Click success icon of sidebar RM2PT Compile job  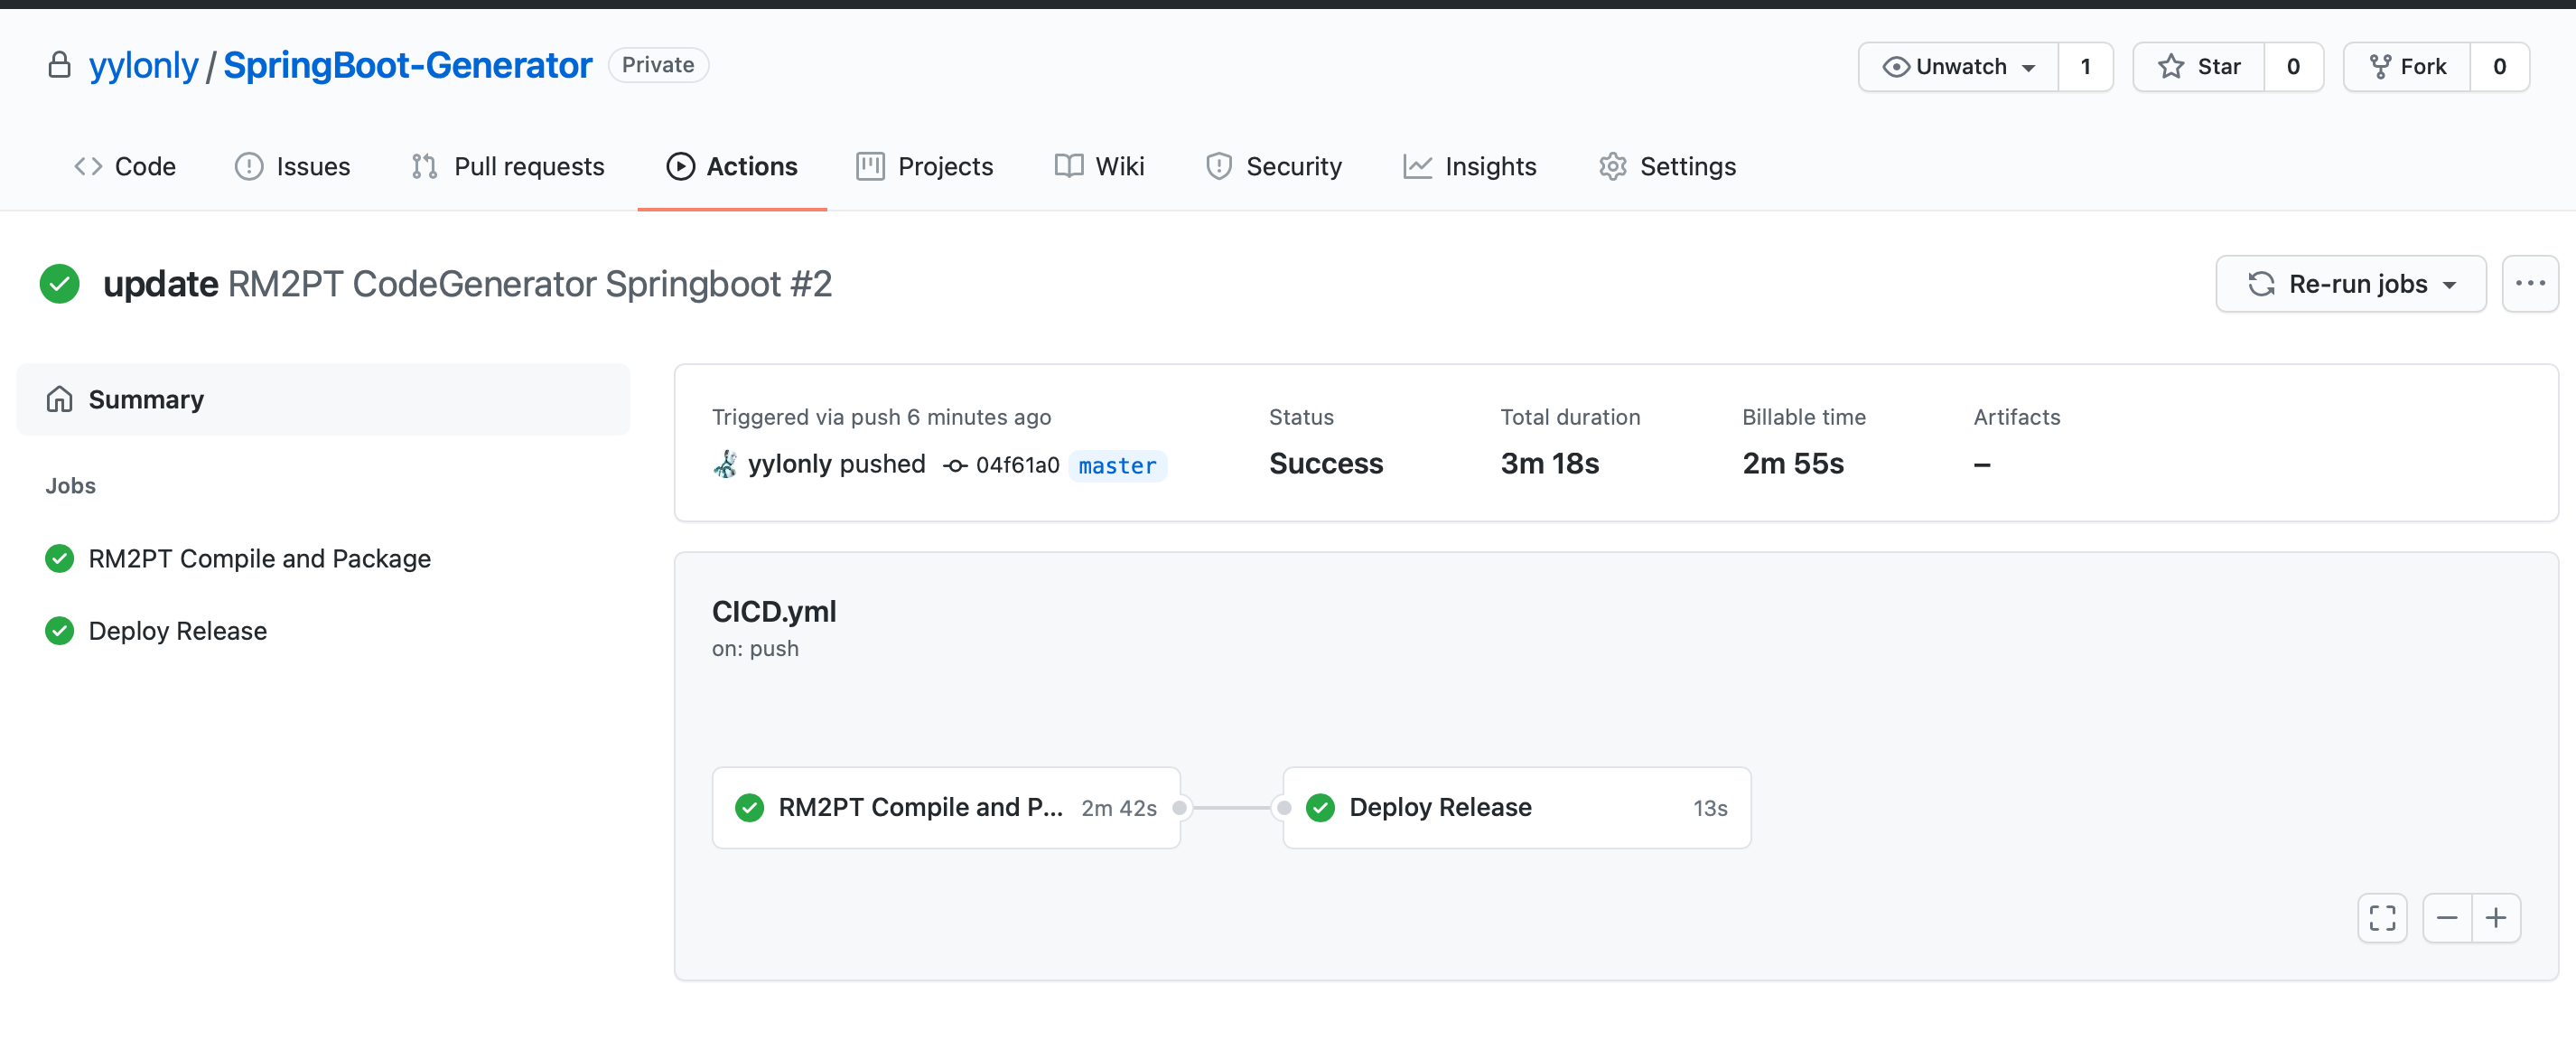[59, 558]
